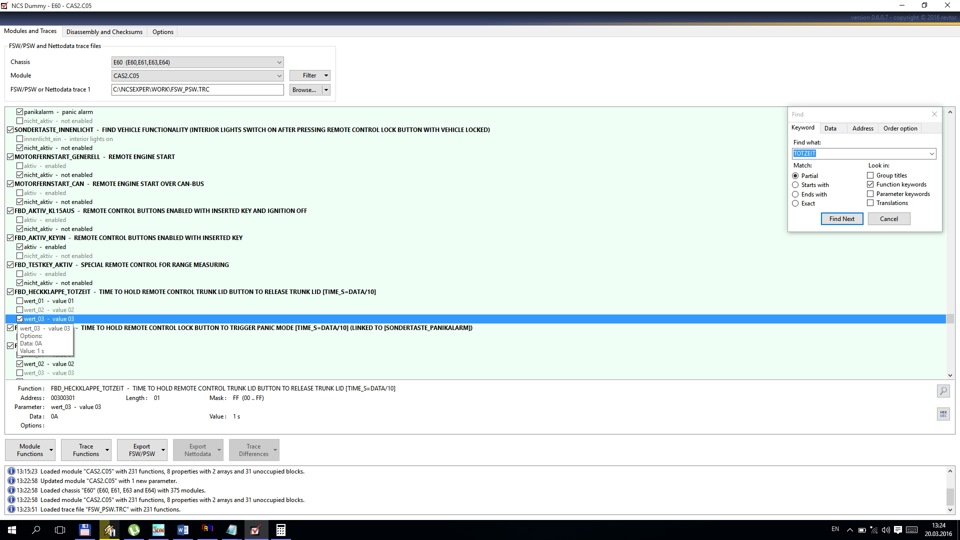The width and height of the screenshot is (960, 540).
Task: Toggle the panikalarm - panic alarm checkbox
Action: [x=20, y=111]
